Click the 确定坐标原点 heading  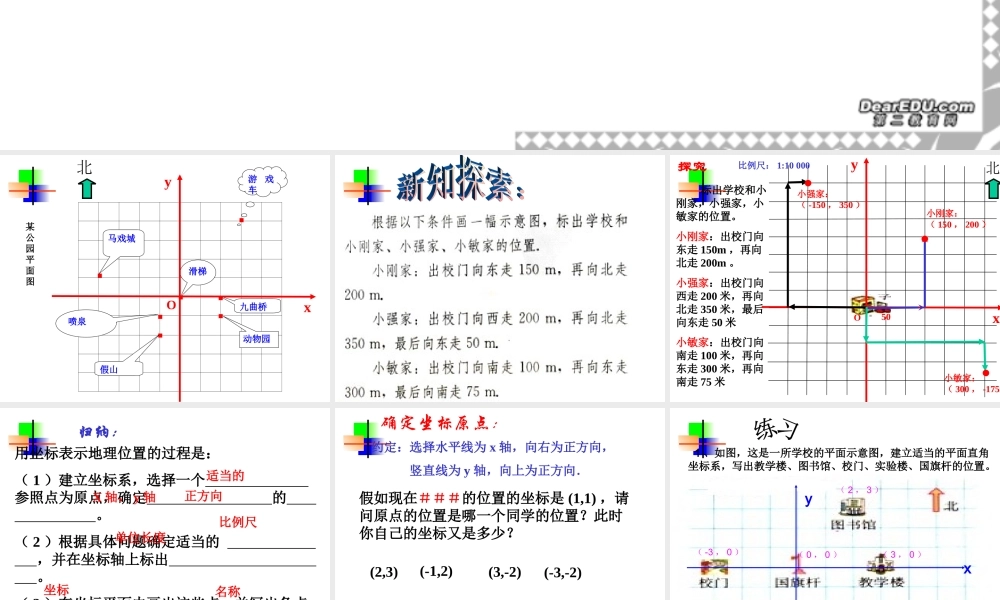pyautogui.click(x=440, y=422)
